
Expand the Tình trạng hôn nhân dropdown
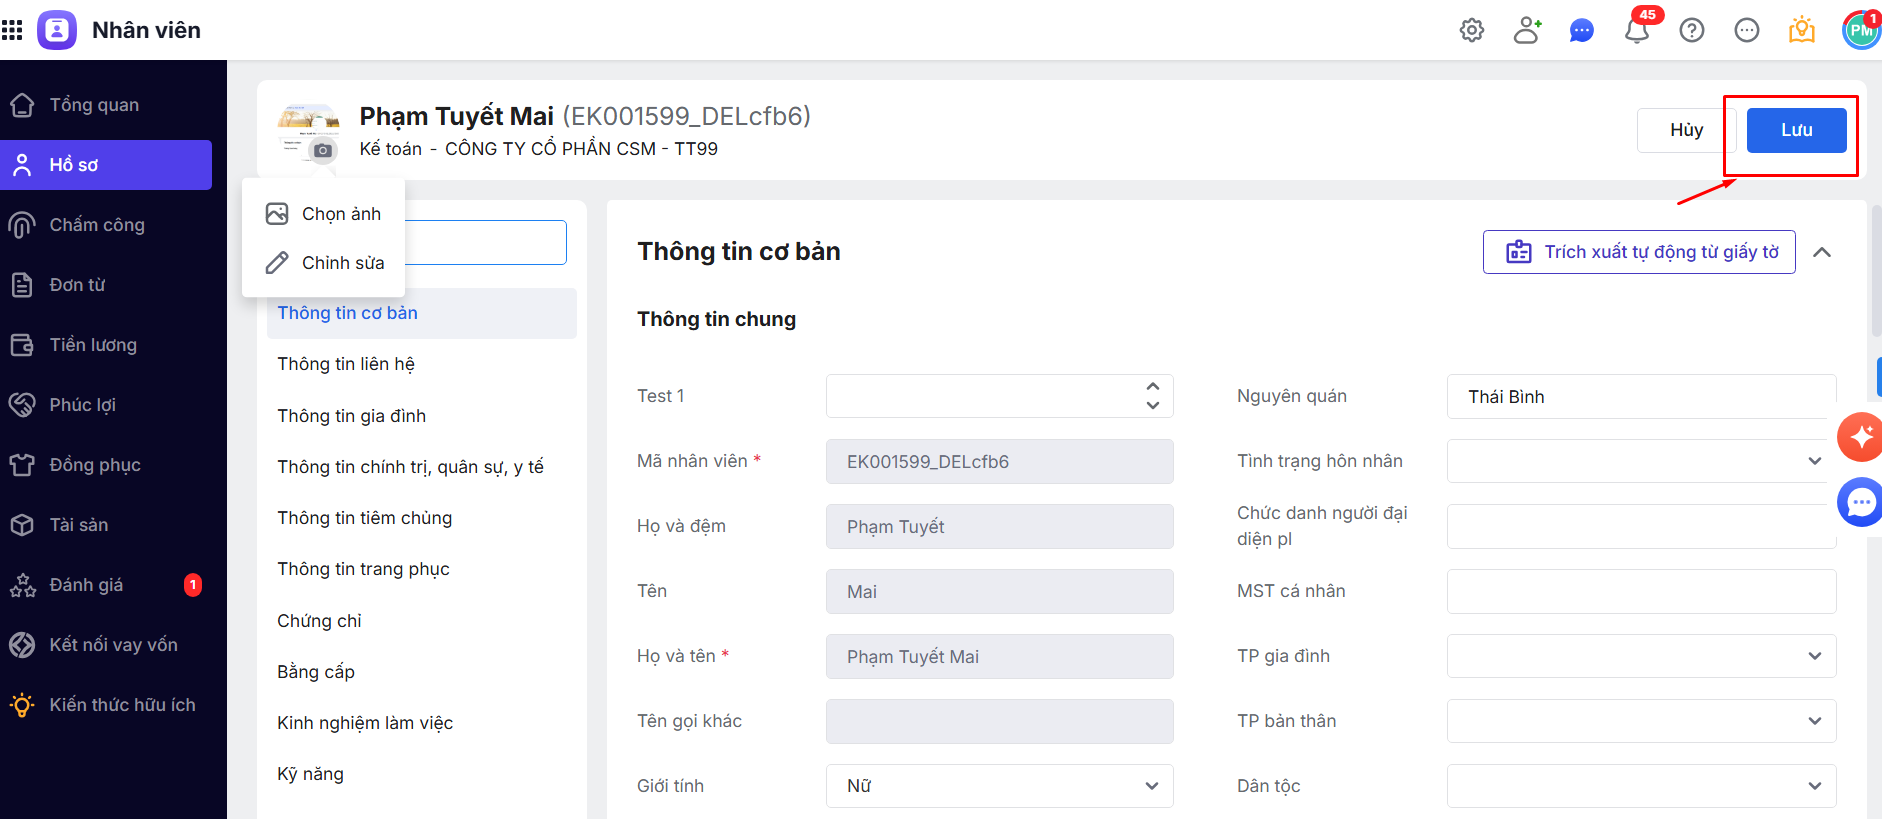coord(1641,461)
